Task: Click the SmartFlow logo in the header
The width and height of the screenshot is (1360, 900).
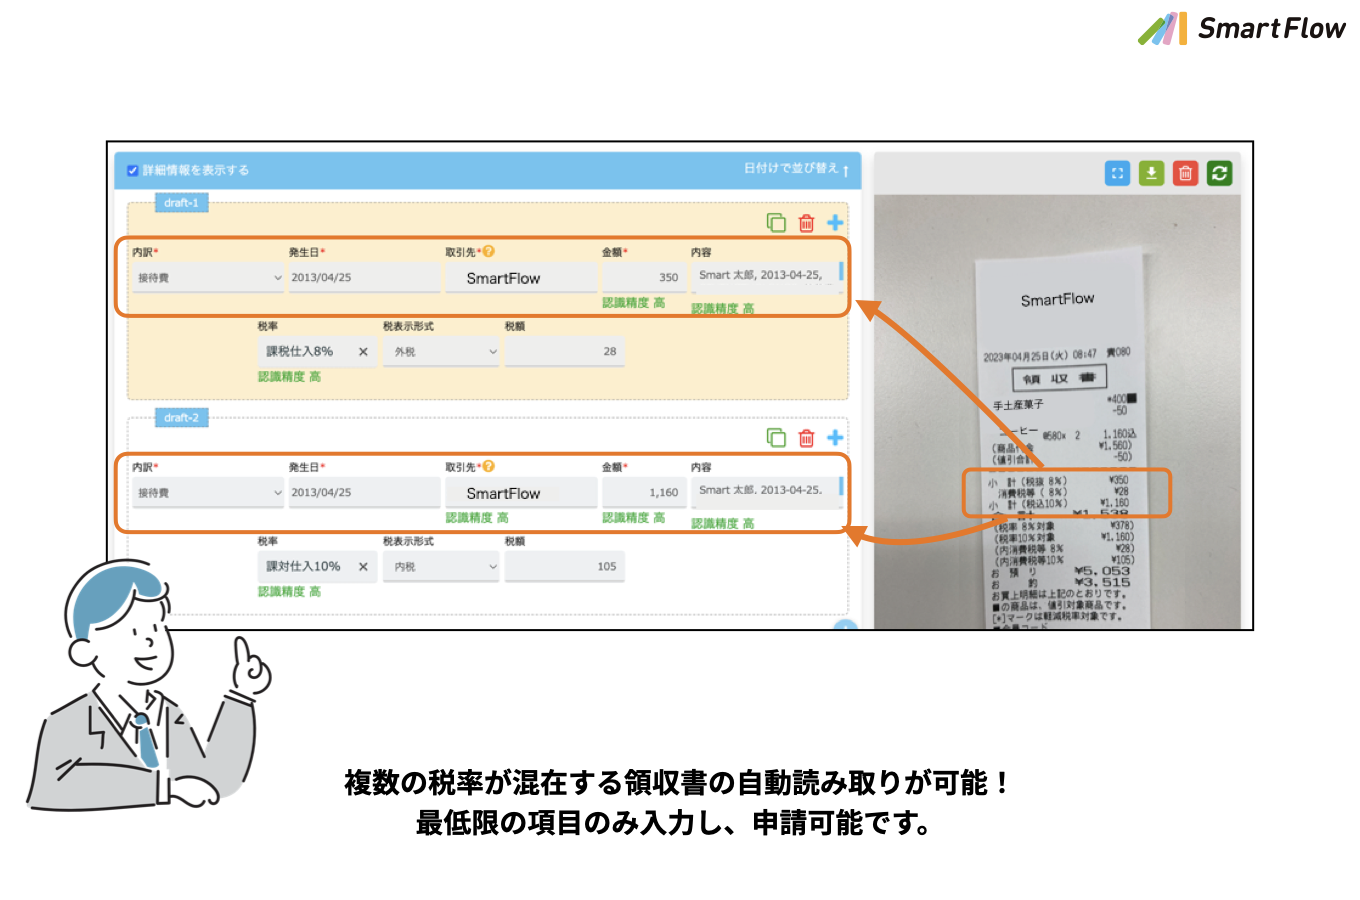Action: (1242, 29)
